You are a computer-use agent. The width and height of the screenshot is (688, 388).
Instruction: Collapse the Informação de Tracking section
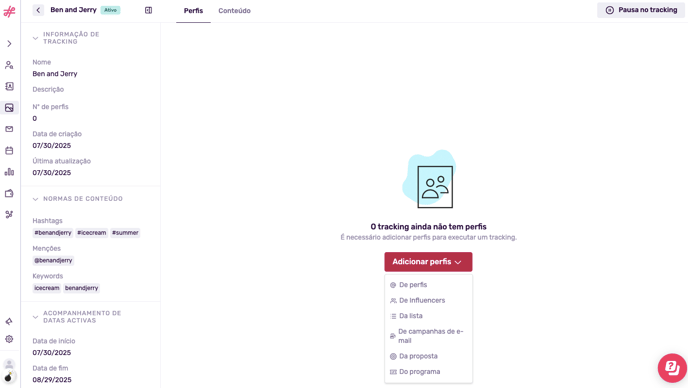coord(36,38)
